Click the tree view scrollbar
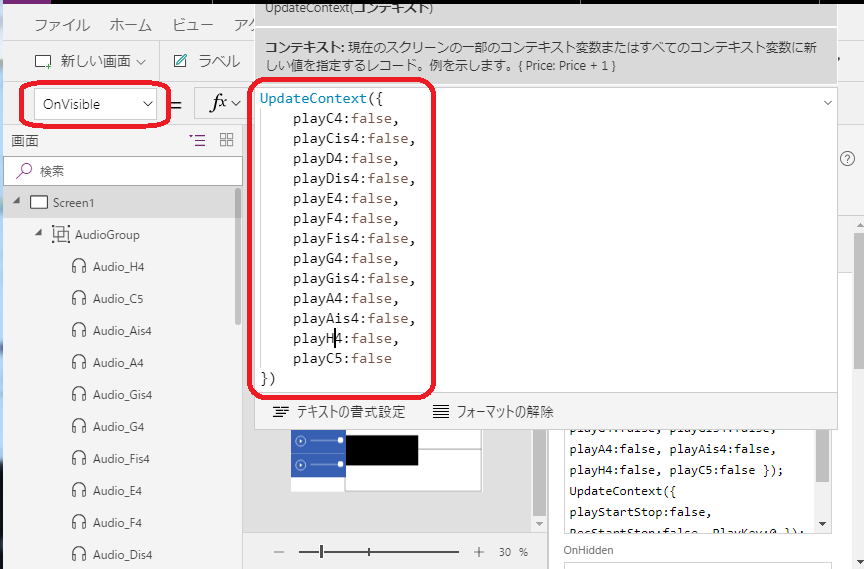Viewport: 864px width, 569px height. point(237,257)
